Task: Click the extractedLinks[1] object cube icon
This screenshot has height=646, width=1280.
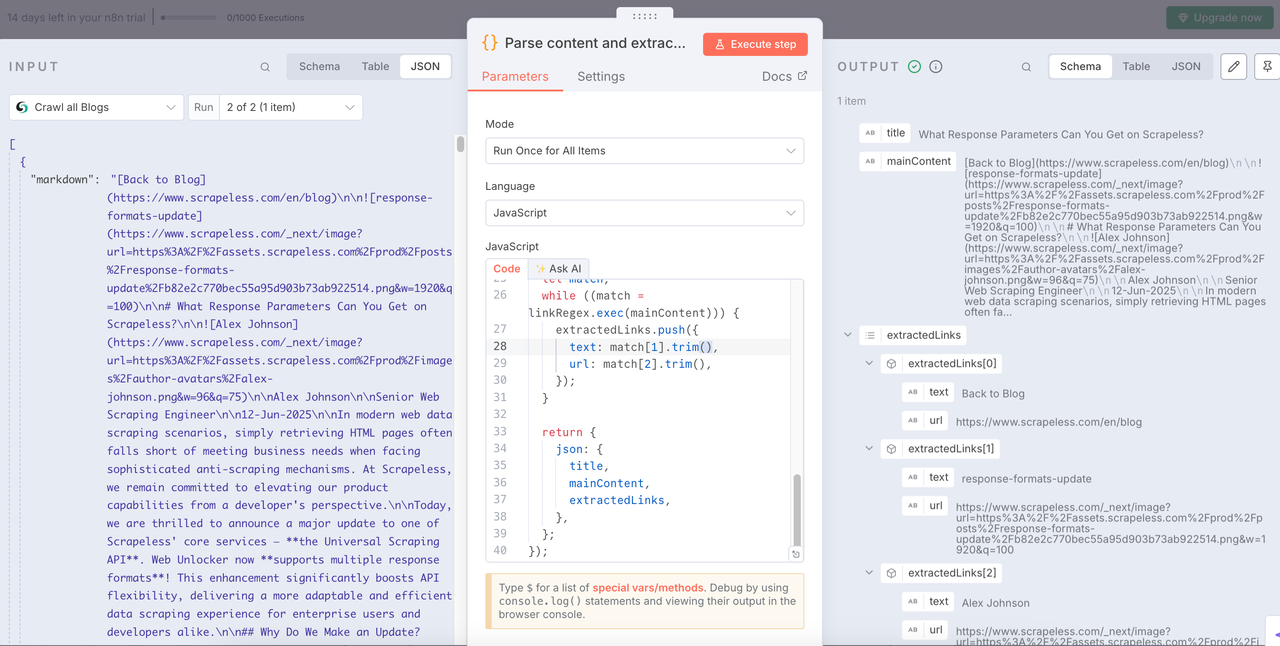Action: 891,449
